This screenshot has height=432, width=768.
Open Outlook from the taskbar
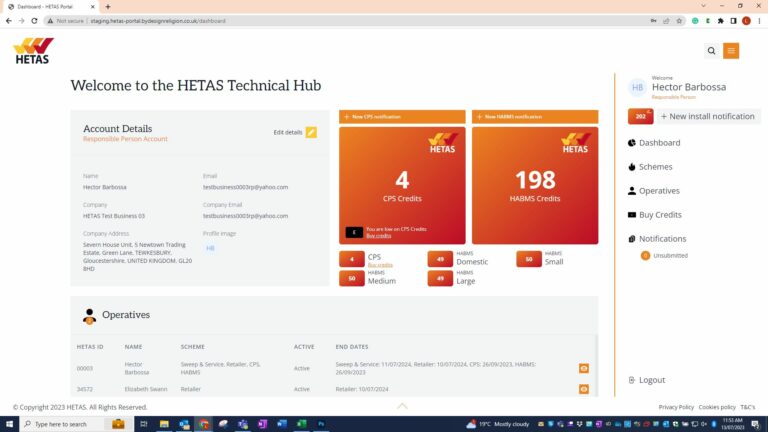(x=184, y=424)
